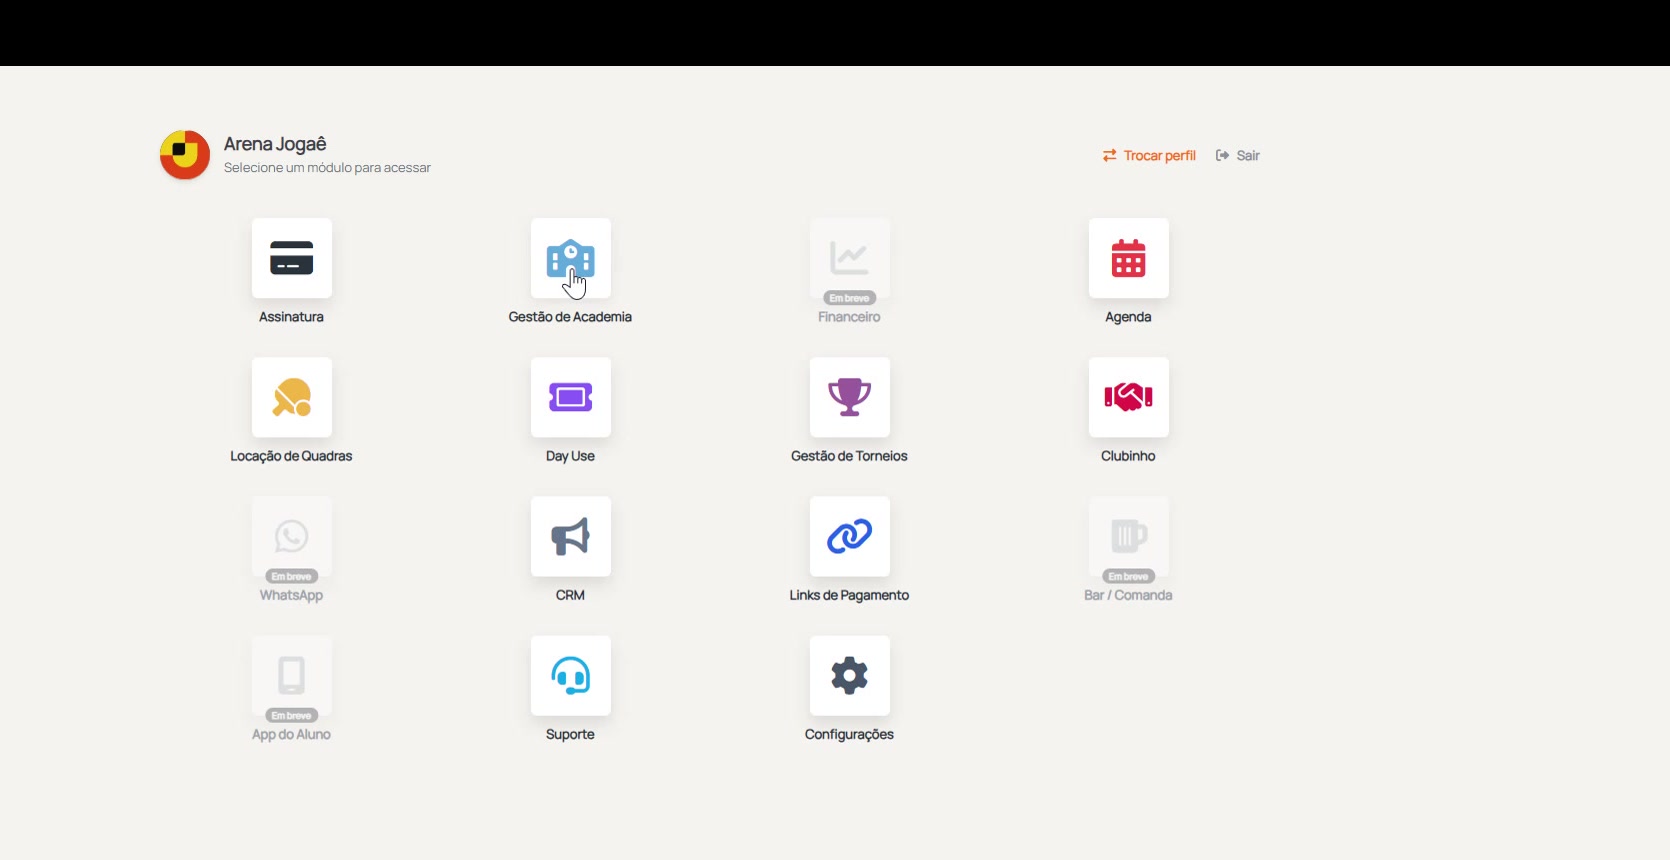Open Links de Pagamento chain icon
This screenshot has height=860, width=1670.
tap(849, 536)
